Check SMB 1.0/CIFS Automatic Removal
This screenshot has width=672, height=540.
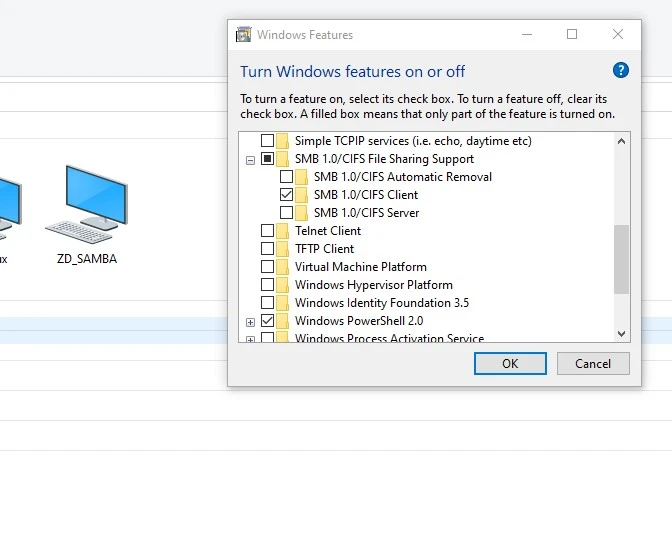[x=286, y=177]
